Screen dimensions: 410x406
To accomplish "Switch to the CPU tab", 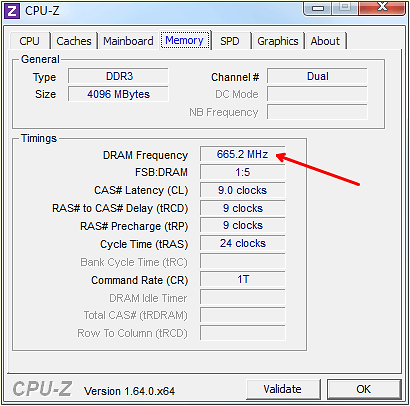I will point(30,41).
